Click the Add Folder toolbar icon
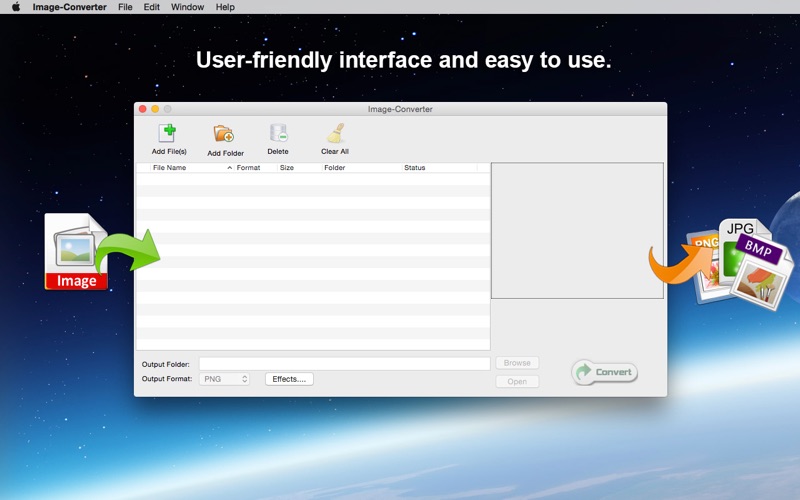 point(224,134)
